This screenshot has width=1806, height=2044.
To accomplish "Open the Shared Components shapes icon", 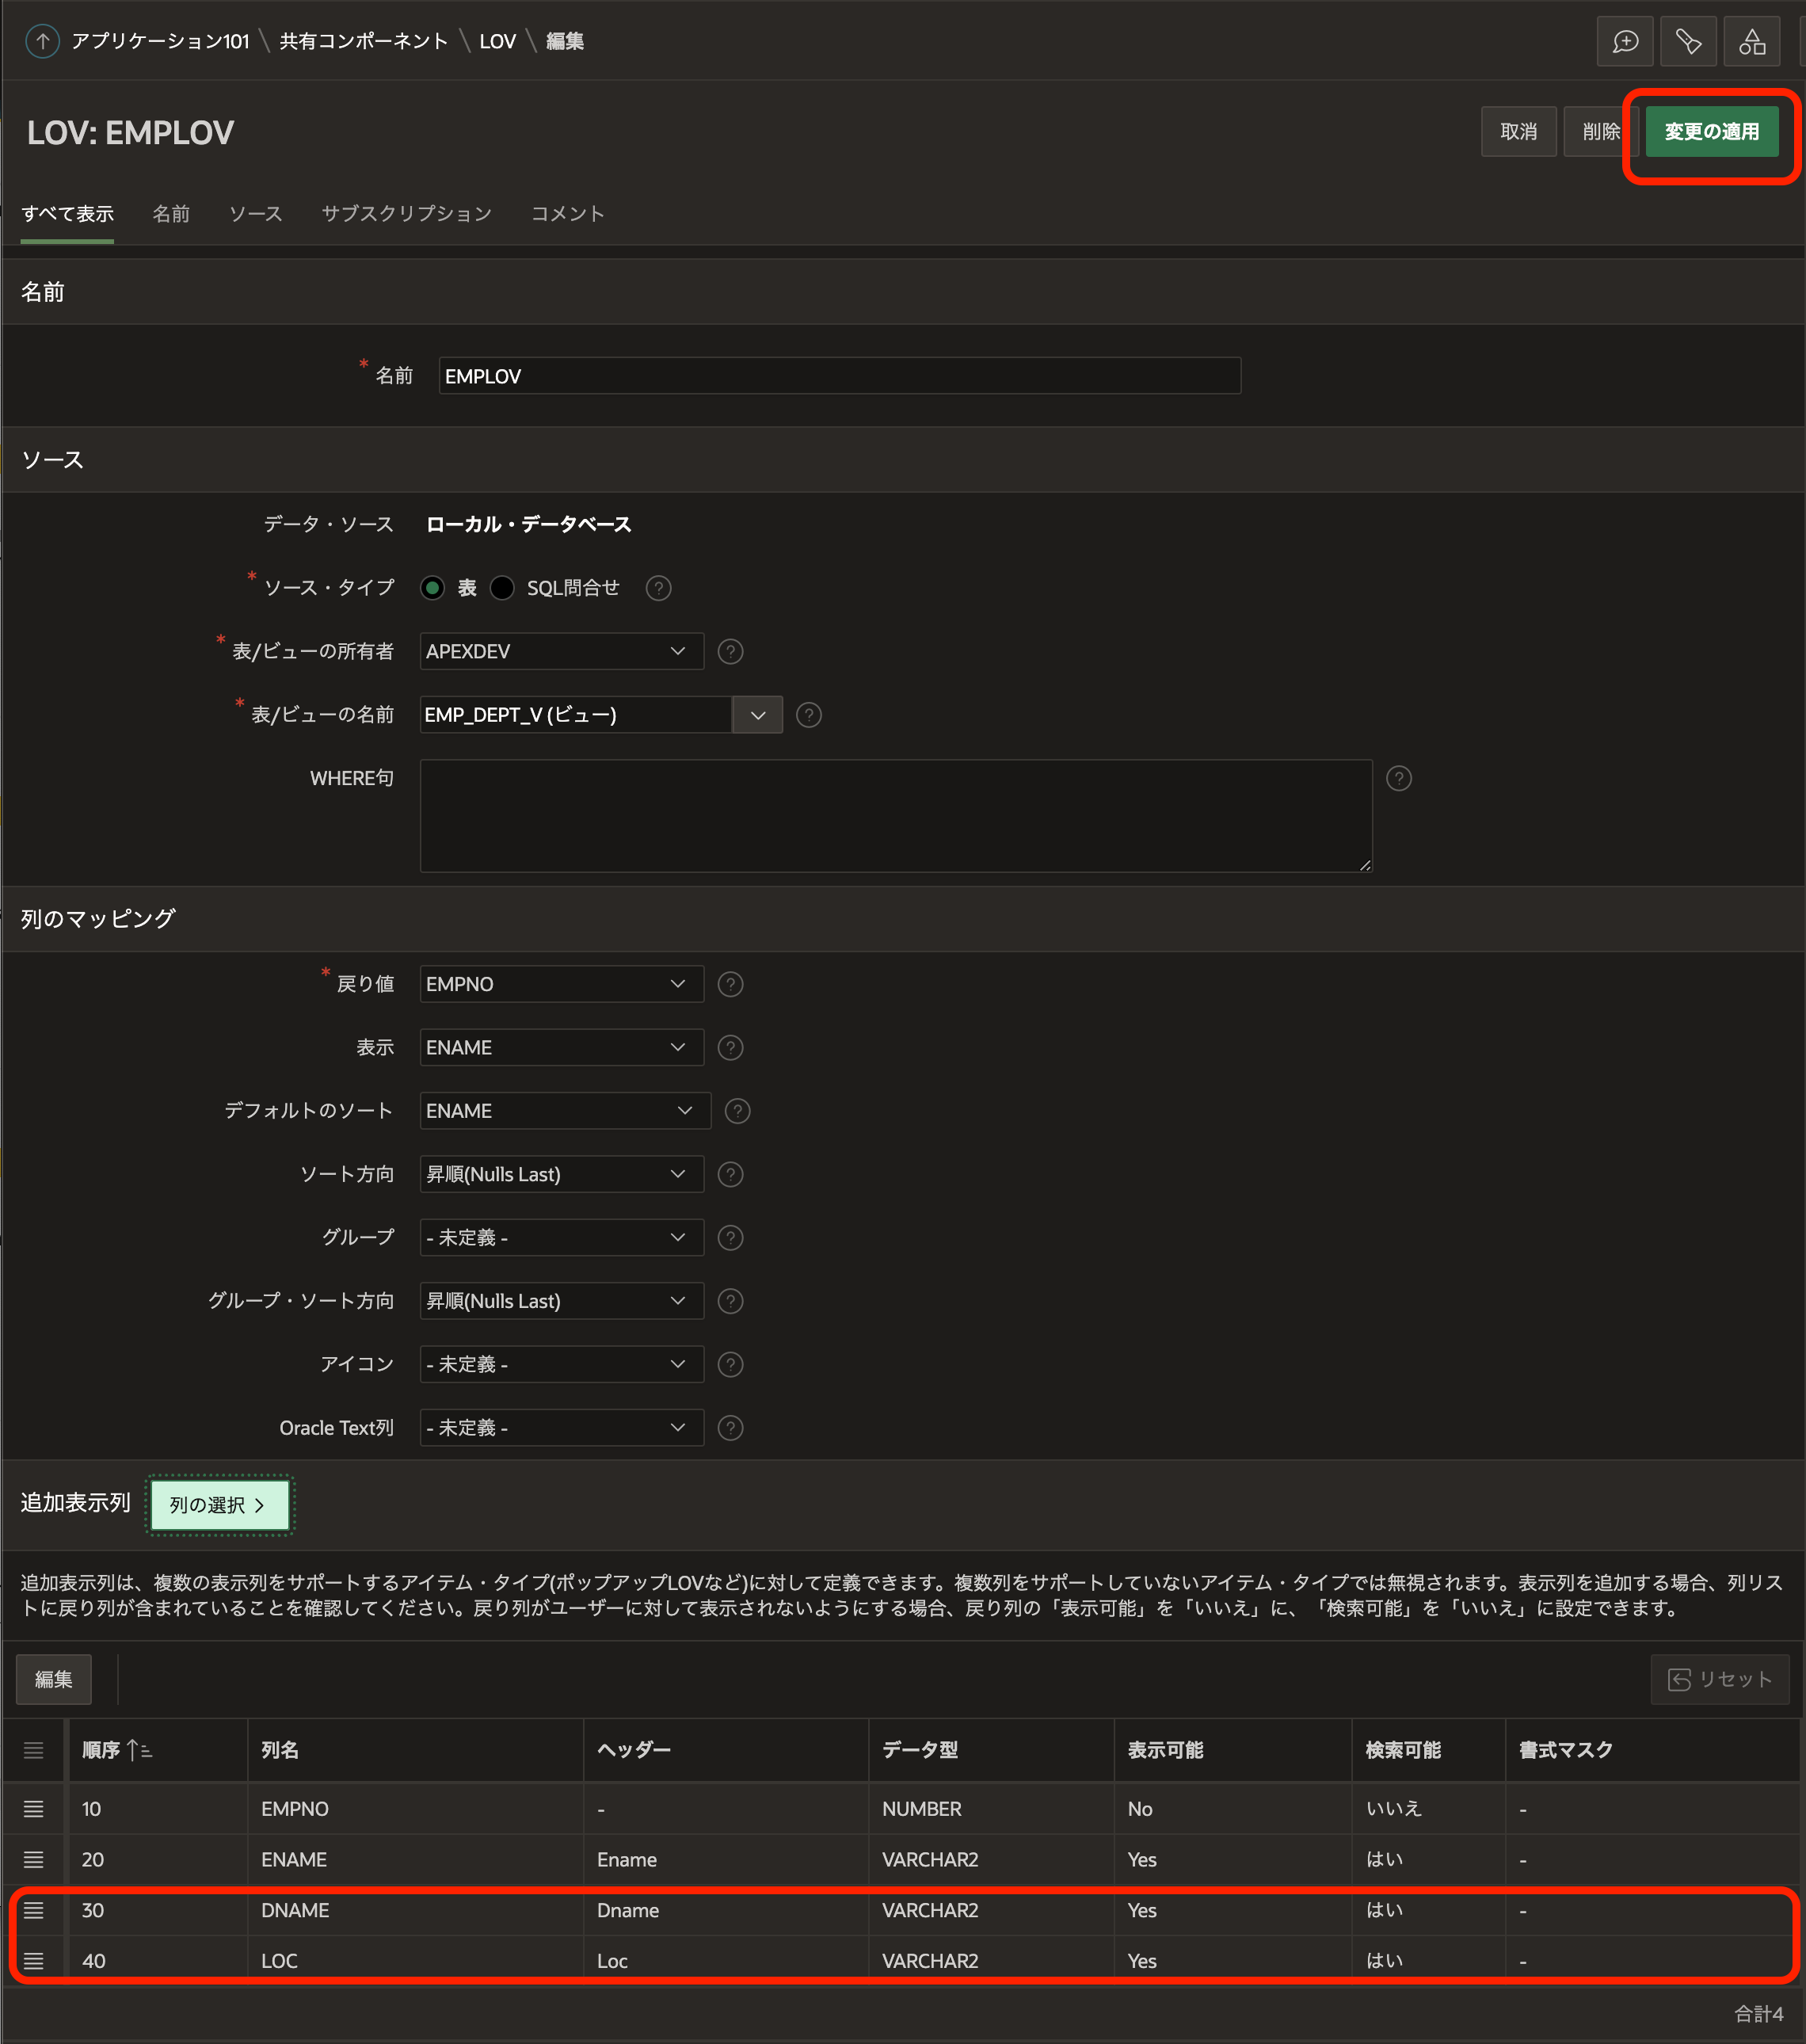I will pos(1752,41).
